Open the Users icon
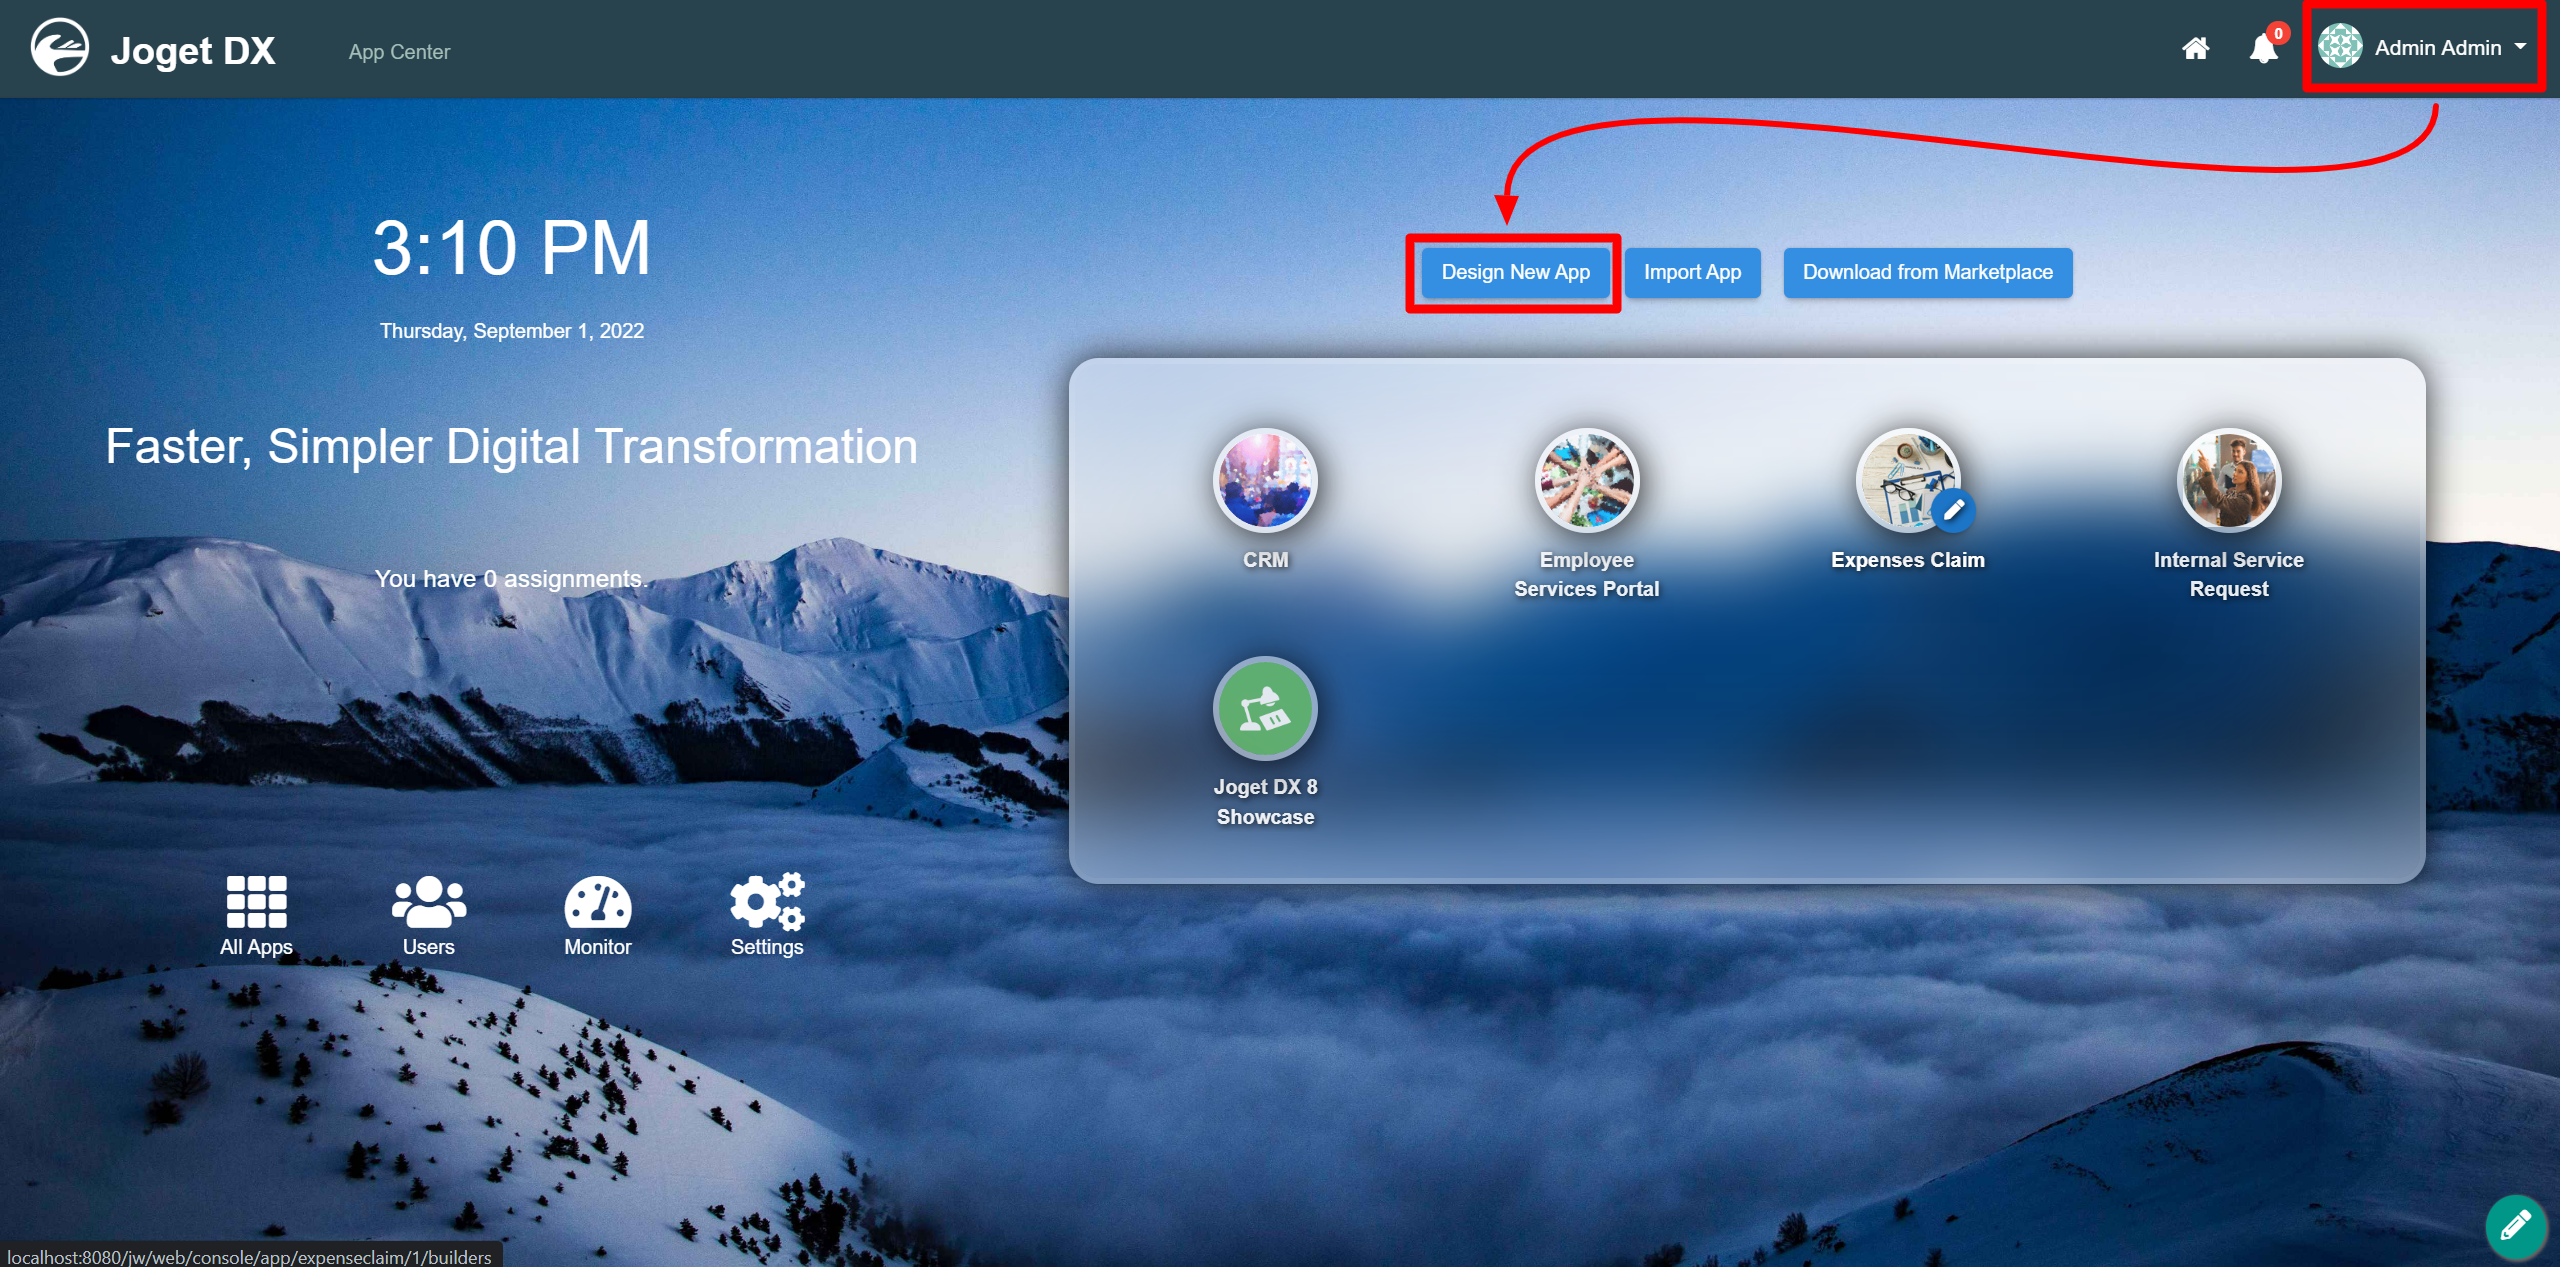2560x1267 pixels. (428, 902)
